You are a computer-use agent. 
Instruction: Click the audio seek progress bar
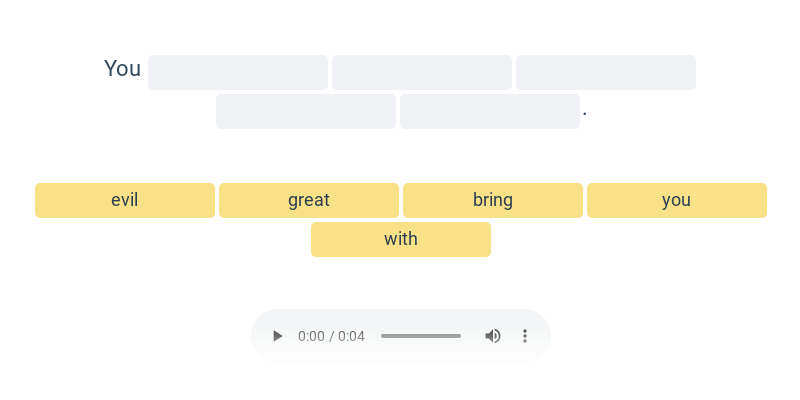pyautogui.click(x=421, y=336)
